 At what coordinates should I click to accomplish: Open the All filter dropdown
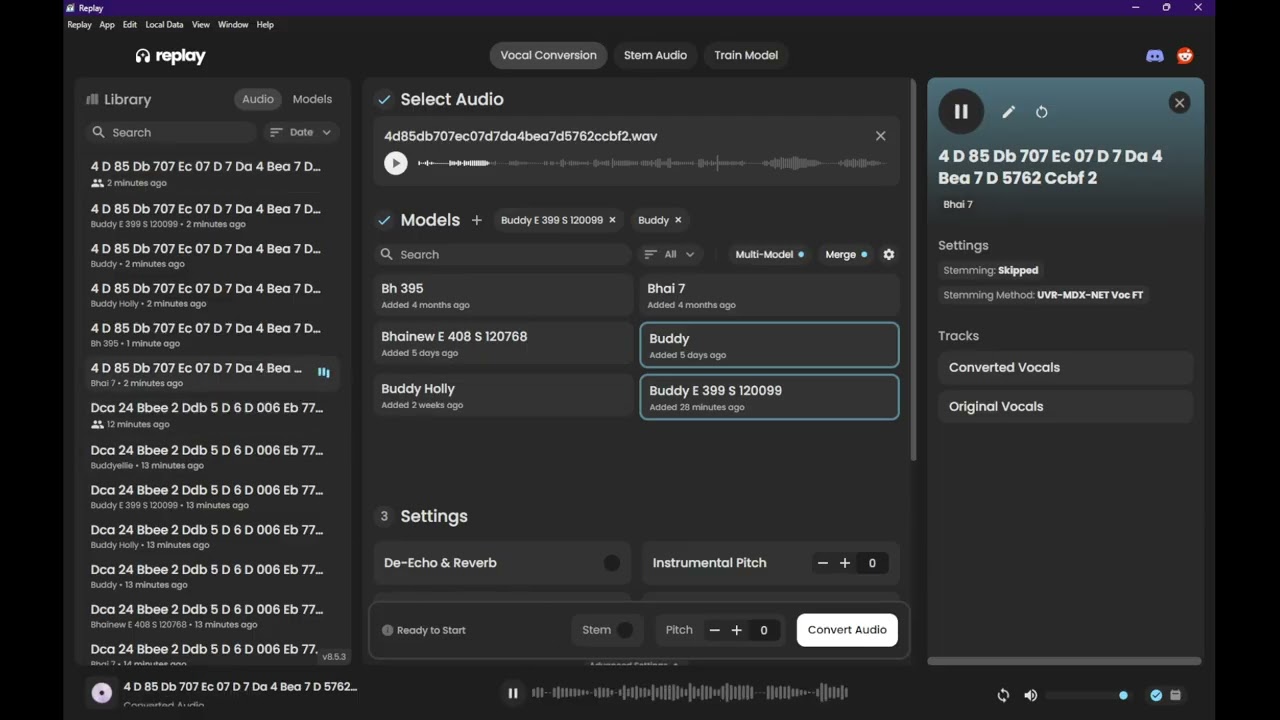coord(671,255)
